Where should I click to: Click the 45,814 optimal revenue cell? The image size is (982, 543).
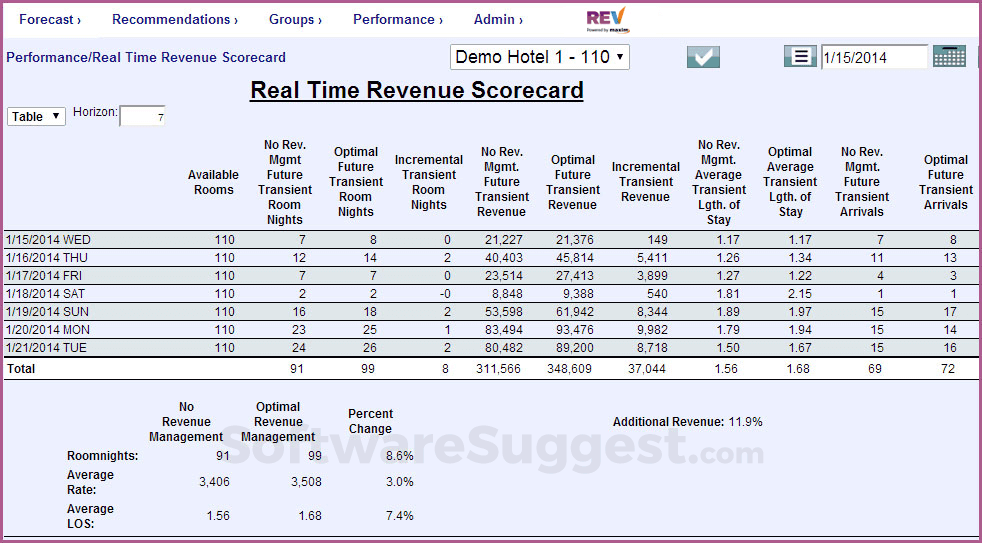pos(573,258)
